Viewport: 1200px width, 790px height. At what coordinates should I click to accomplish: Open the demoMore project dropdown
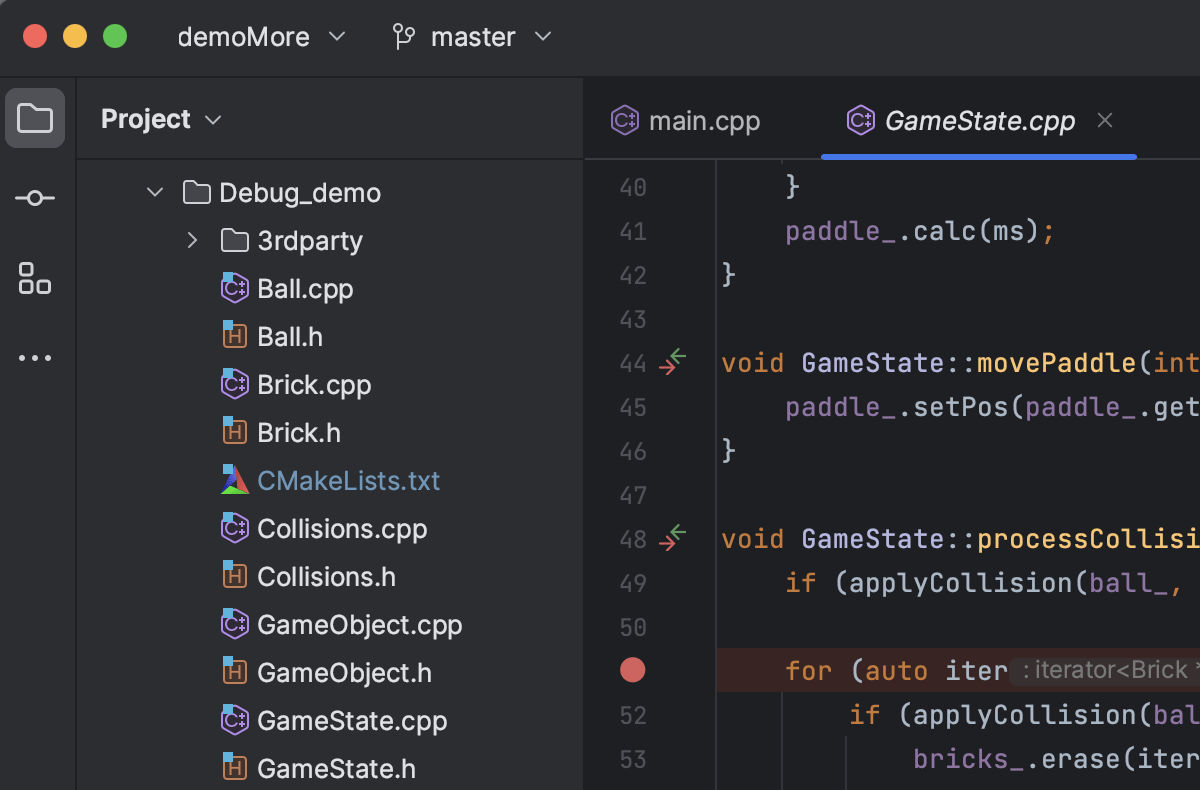pyautogui.click(x=262, y=37)
